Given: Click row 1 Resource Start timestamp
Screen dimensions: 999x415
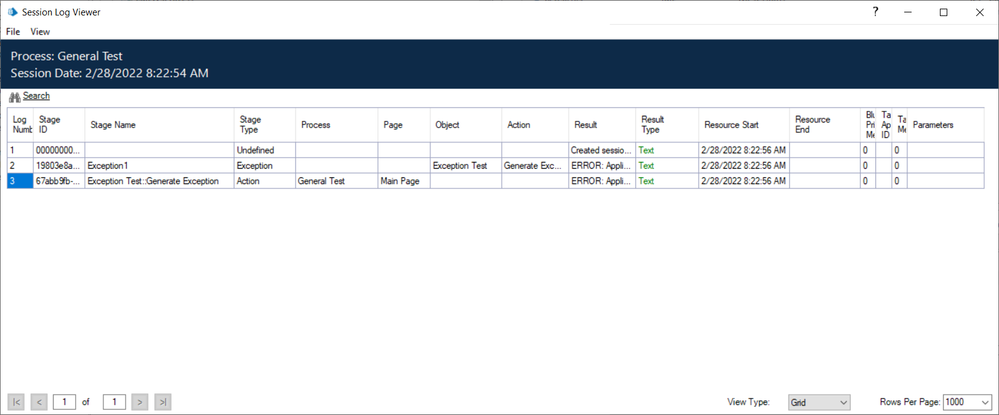Looking at the screenshot, I should point(744,150).
